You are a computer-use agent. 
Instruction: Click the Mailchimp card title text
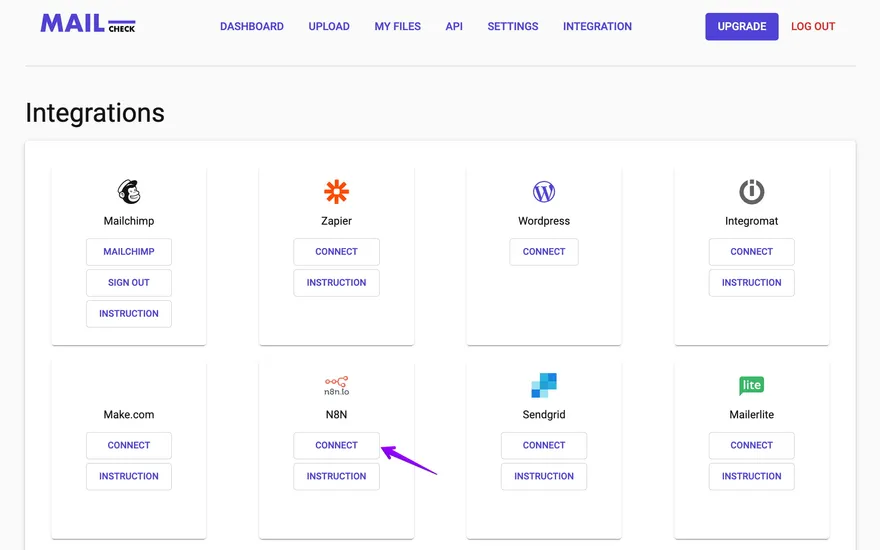129,221
